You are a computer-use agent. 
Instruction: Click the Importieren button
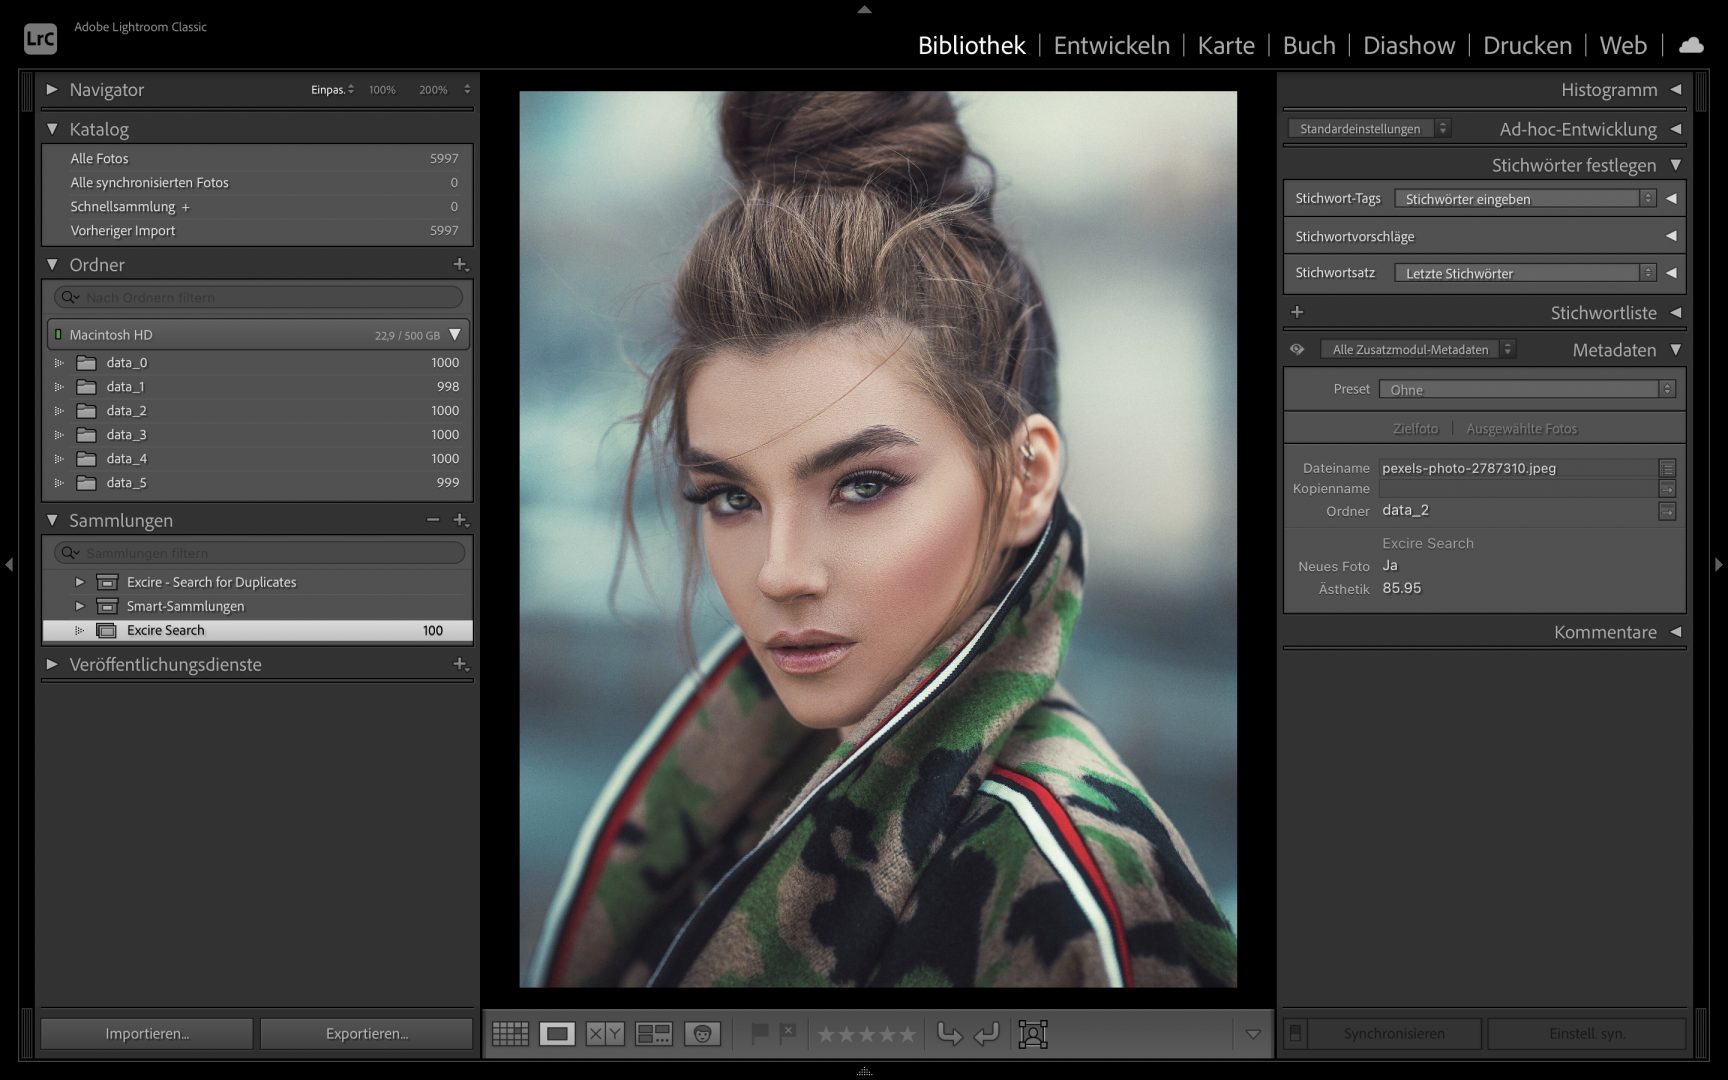(147, 1034)
